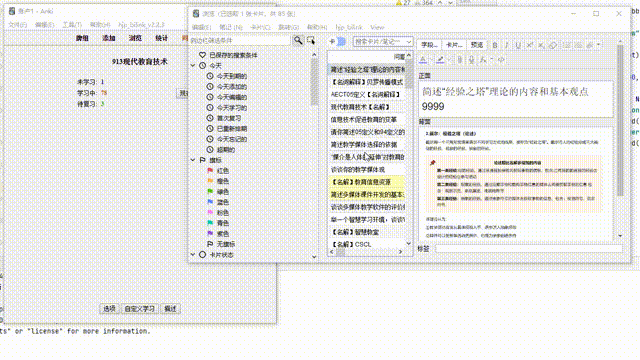Open Tools menu in main Anki window
Screen dimensions: 640x360
(x=72, y=25)
